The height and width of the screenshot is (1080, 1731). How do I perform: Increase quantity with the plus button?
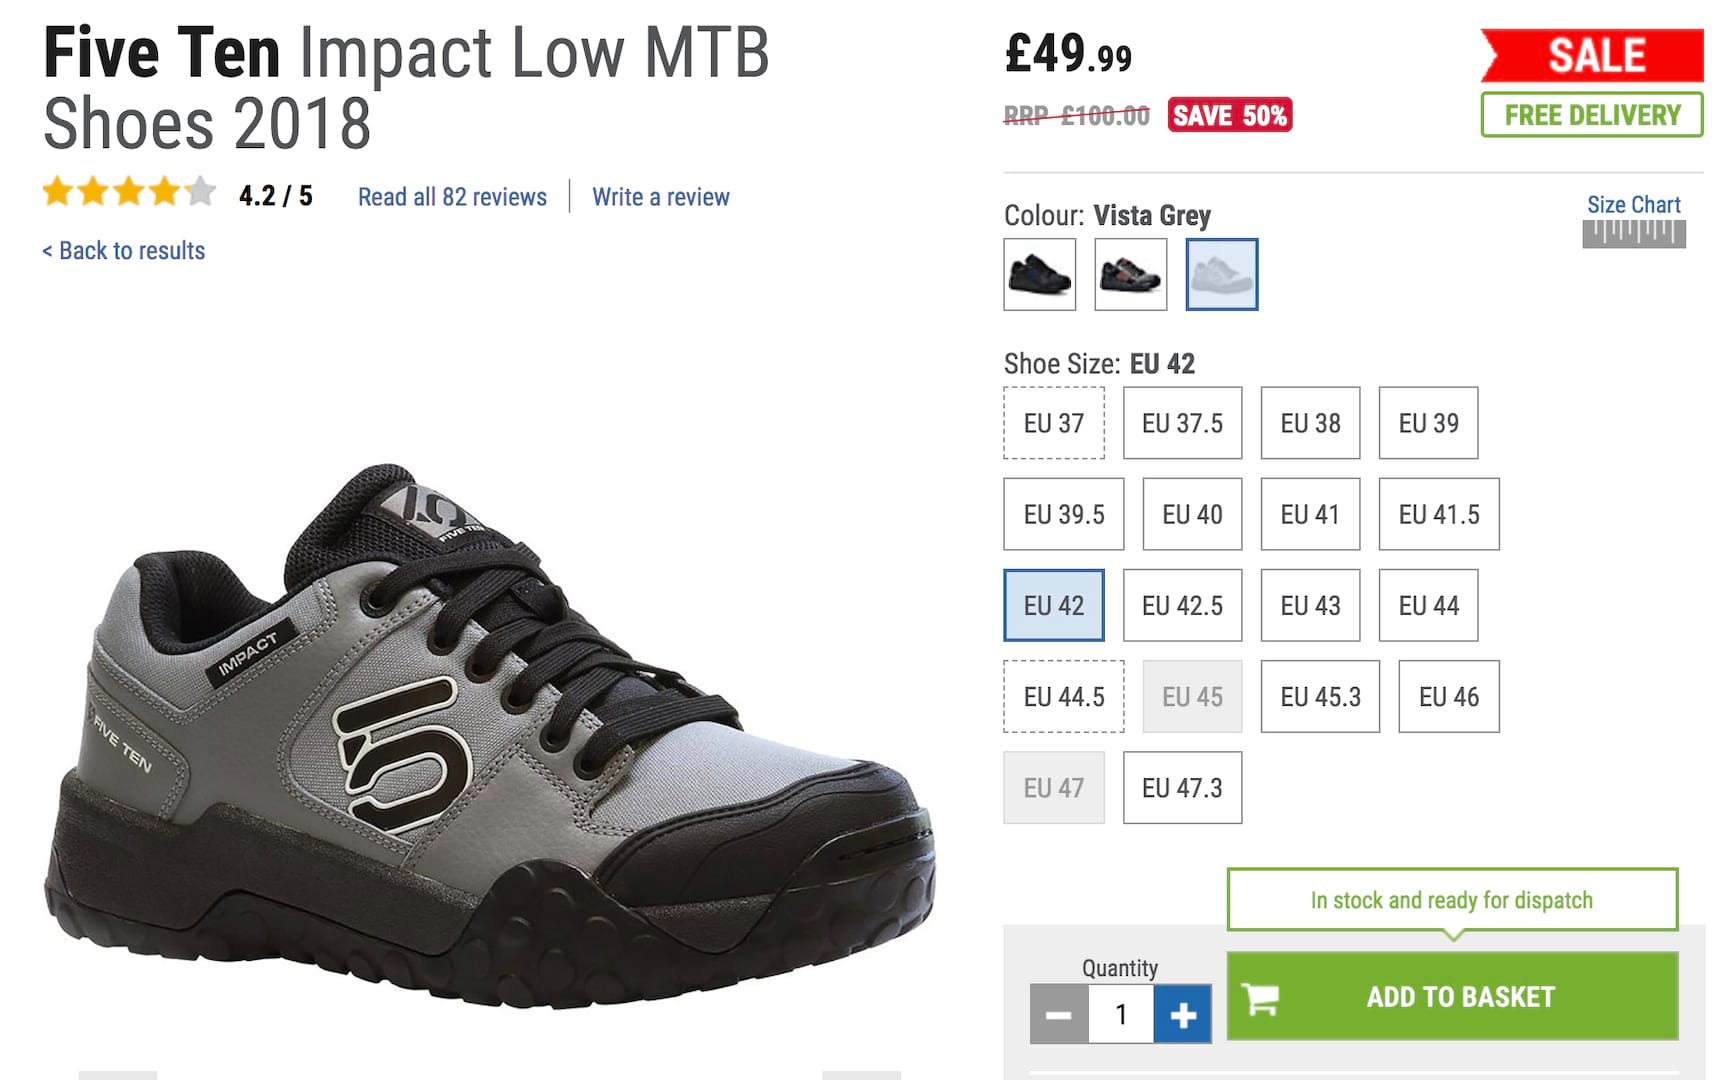tap(1182, 1015)
